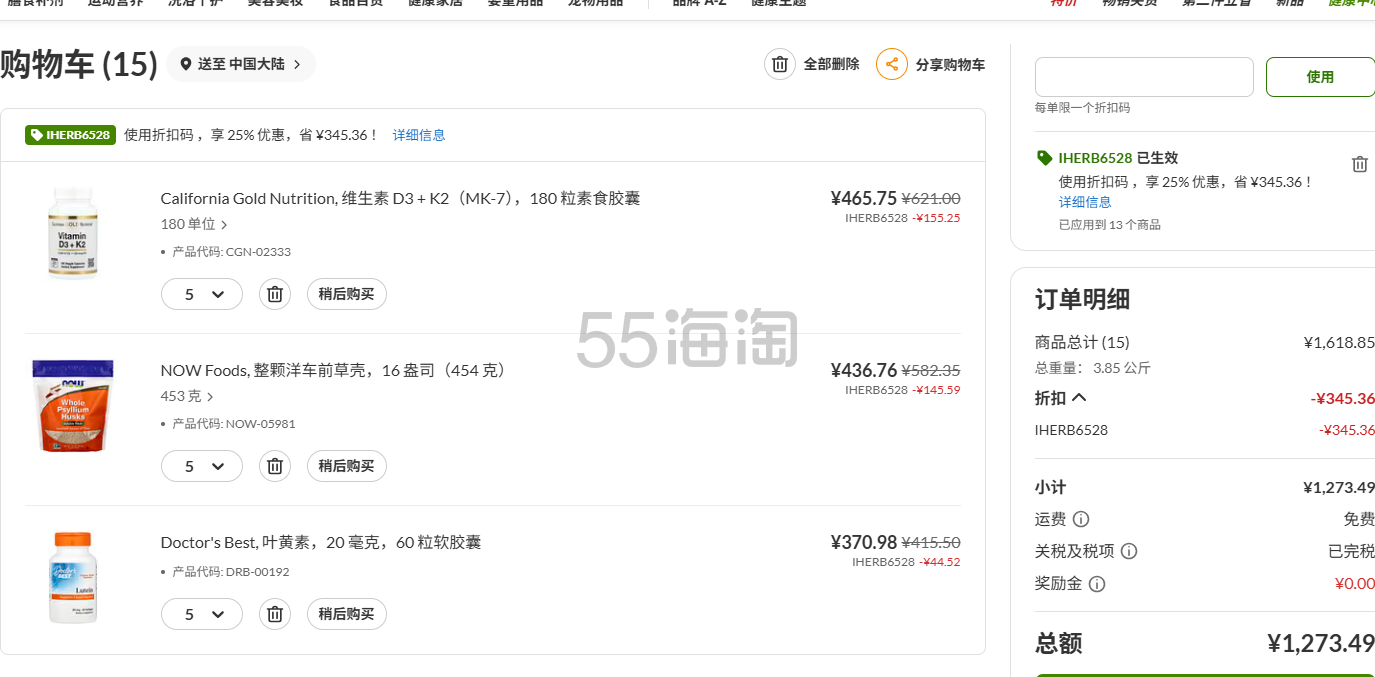Click the 购物车 (15) page heading
Viewport: 1375px width, 677px height.
[x=79, y=64]
